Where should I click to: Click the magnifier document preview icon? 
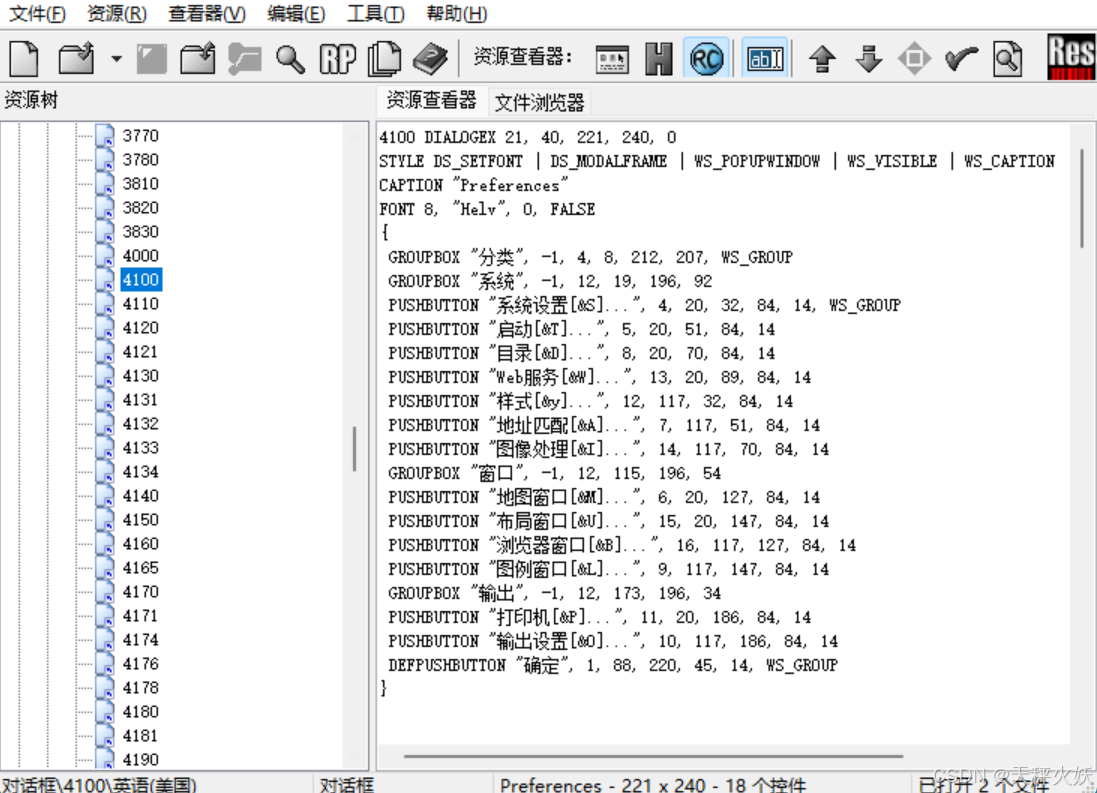tap(1008, 58)
